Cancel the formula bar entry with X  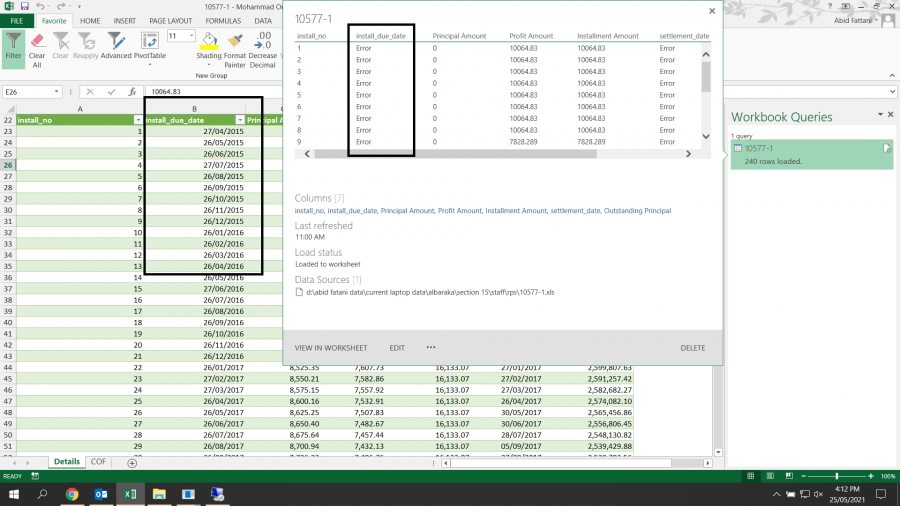click(90, 91)
